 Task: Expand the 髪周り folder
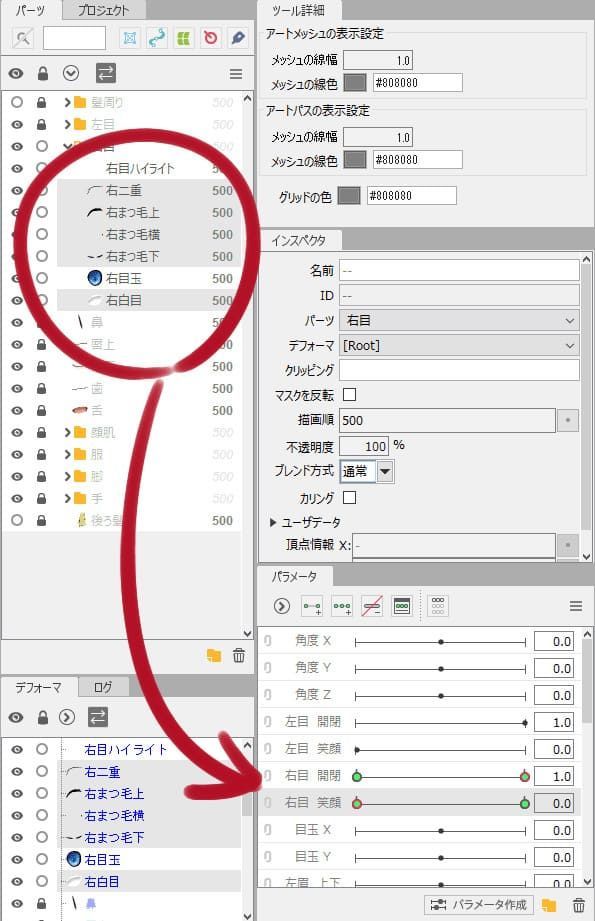click(67, 102)
